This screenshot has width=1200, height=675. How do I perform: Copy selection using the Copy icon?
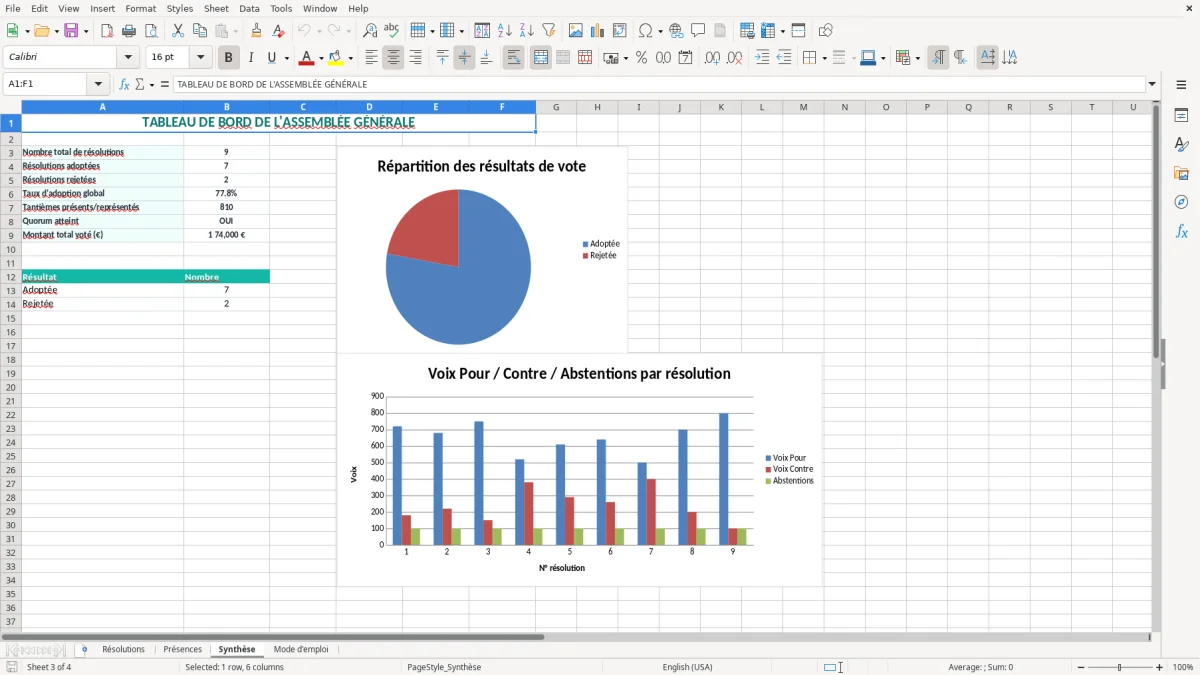pos(200,31)
